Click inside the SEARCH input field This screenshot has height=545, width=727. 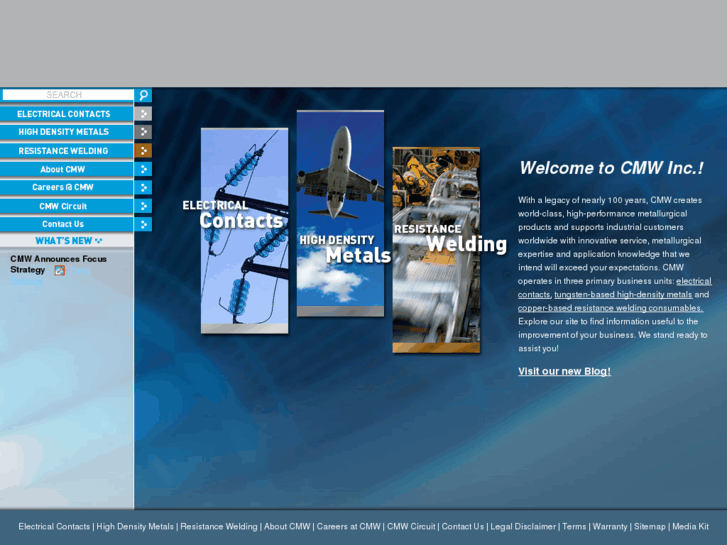pos(68,95)
